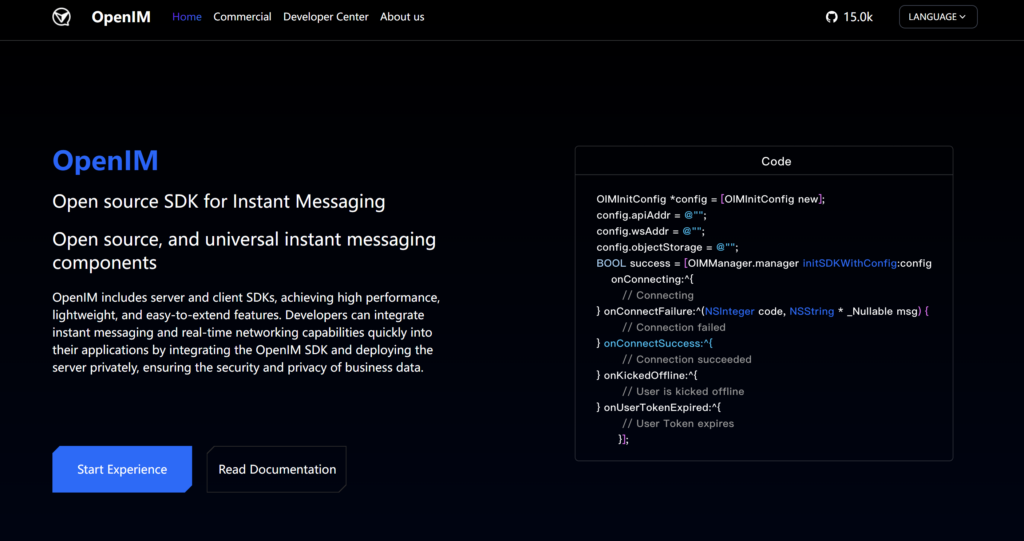
Task: Open the About us page
Action: [402, 17]
